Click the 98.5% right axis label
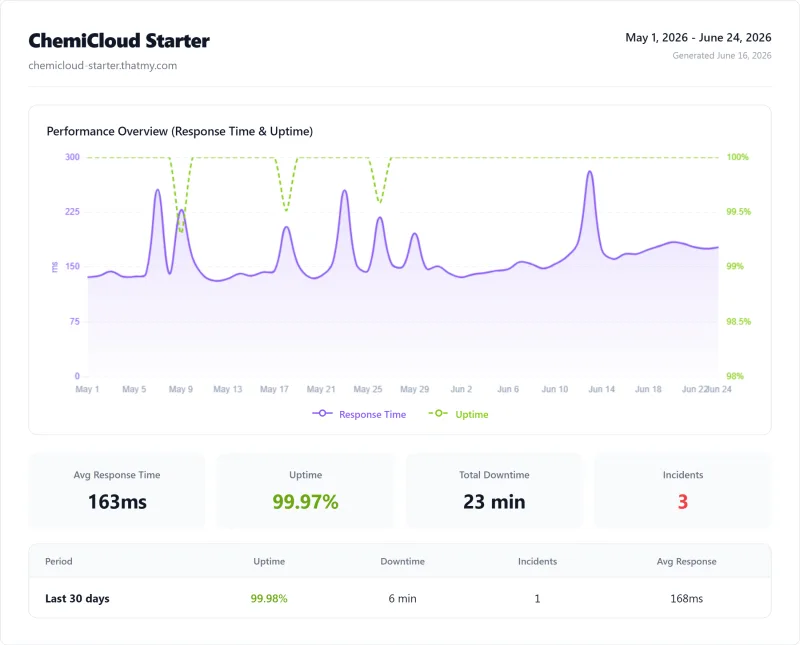This screenshot has height=645, width=800. (x=738, y=321)
